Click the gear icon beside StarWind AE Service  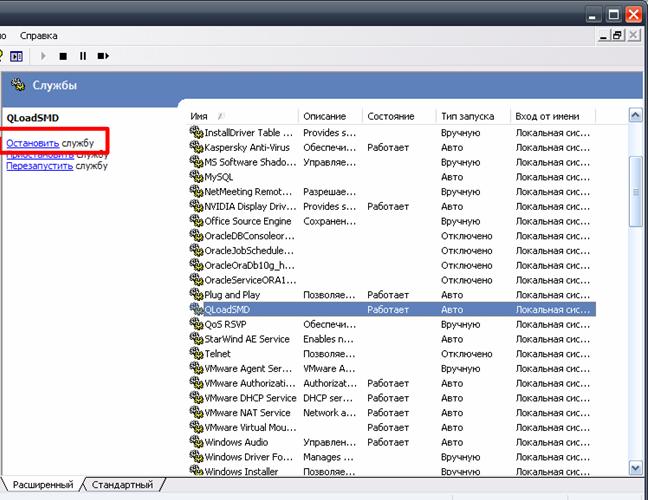[196, 339]
